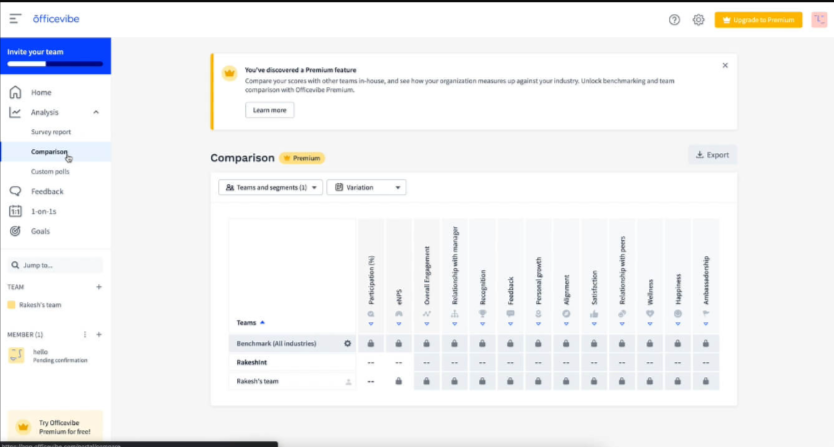Focus the Jump to search field
The width and height of the screenshot is (834, 447).
coord(55,265)
